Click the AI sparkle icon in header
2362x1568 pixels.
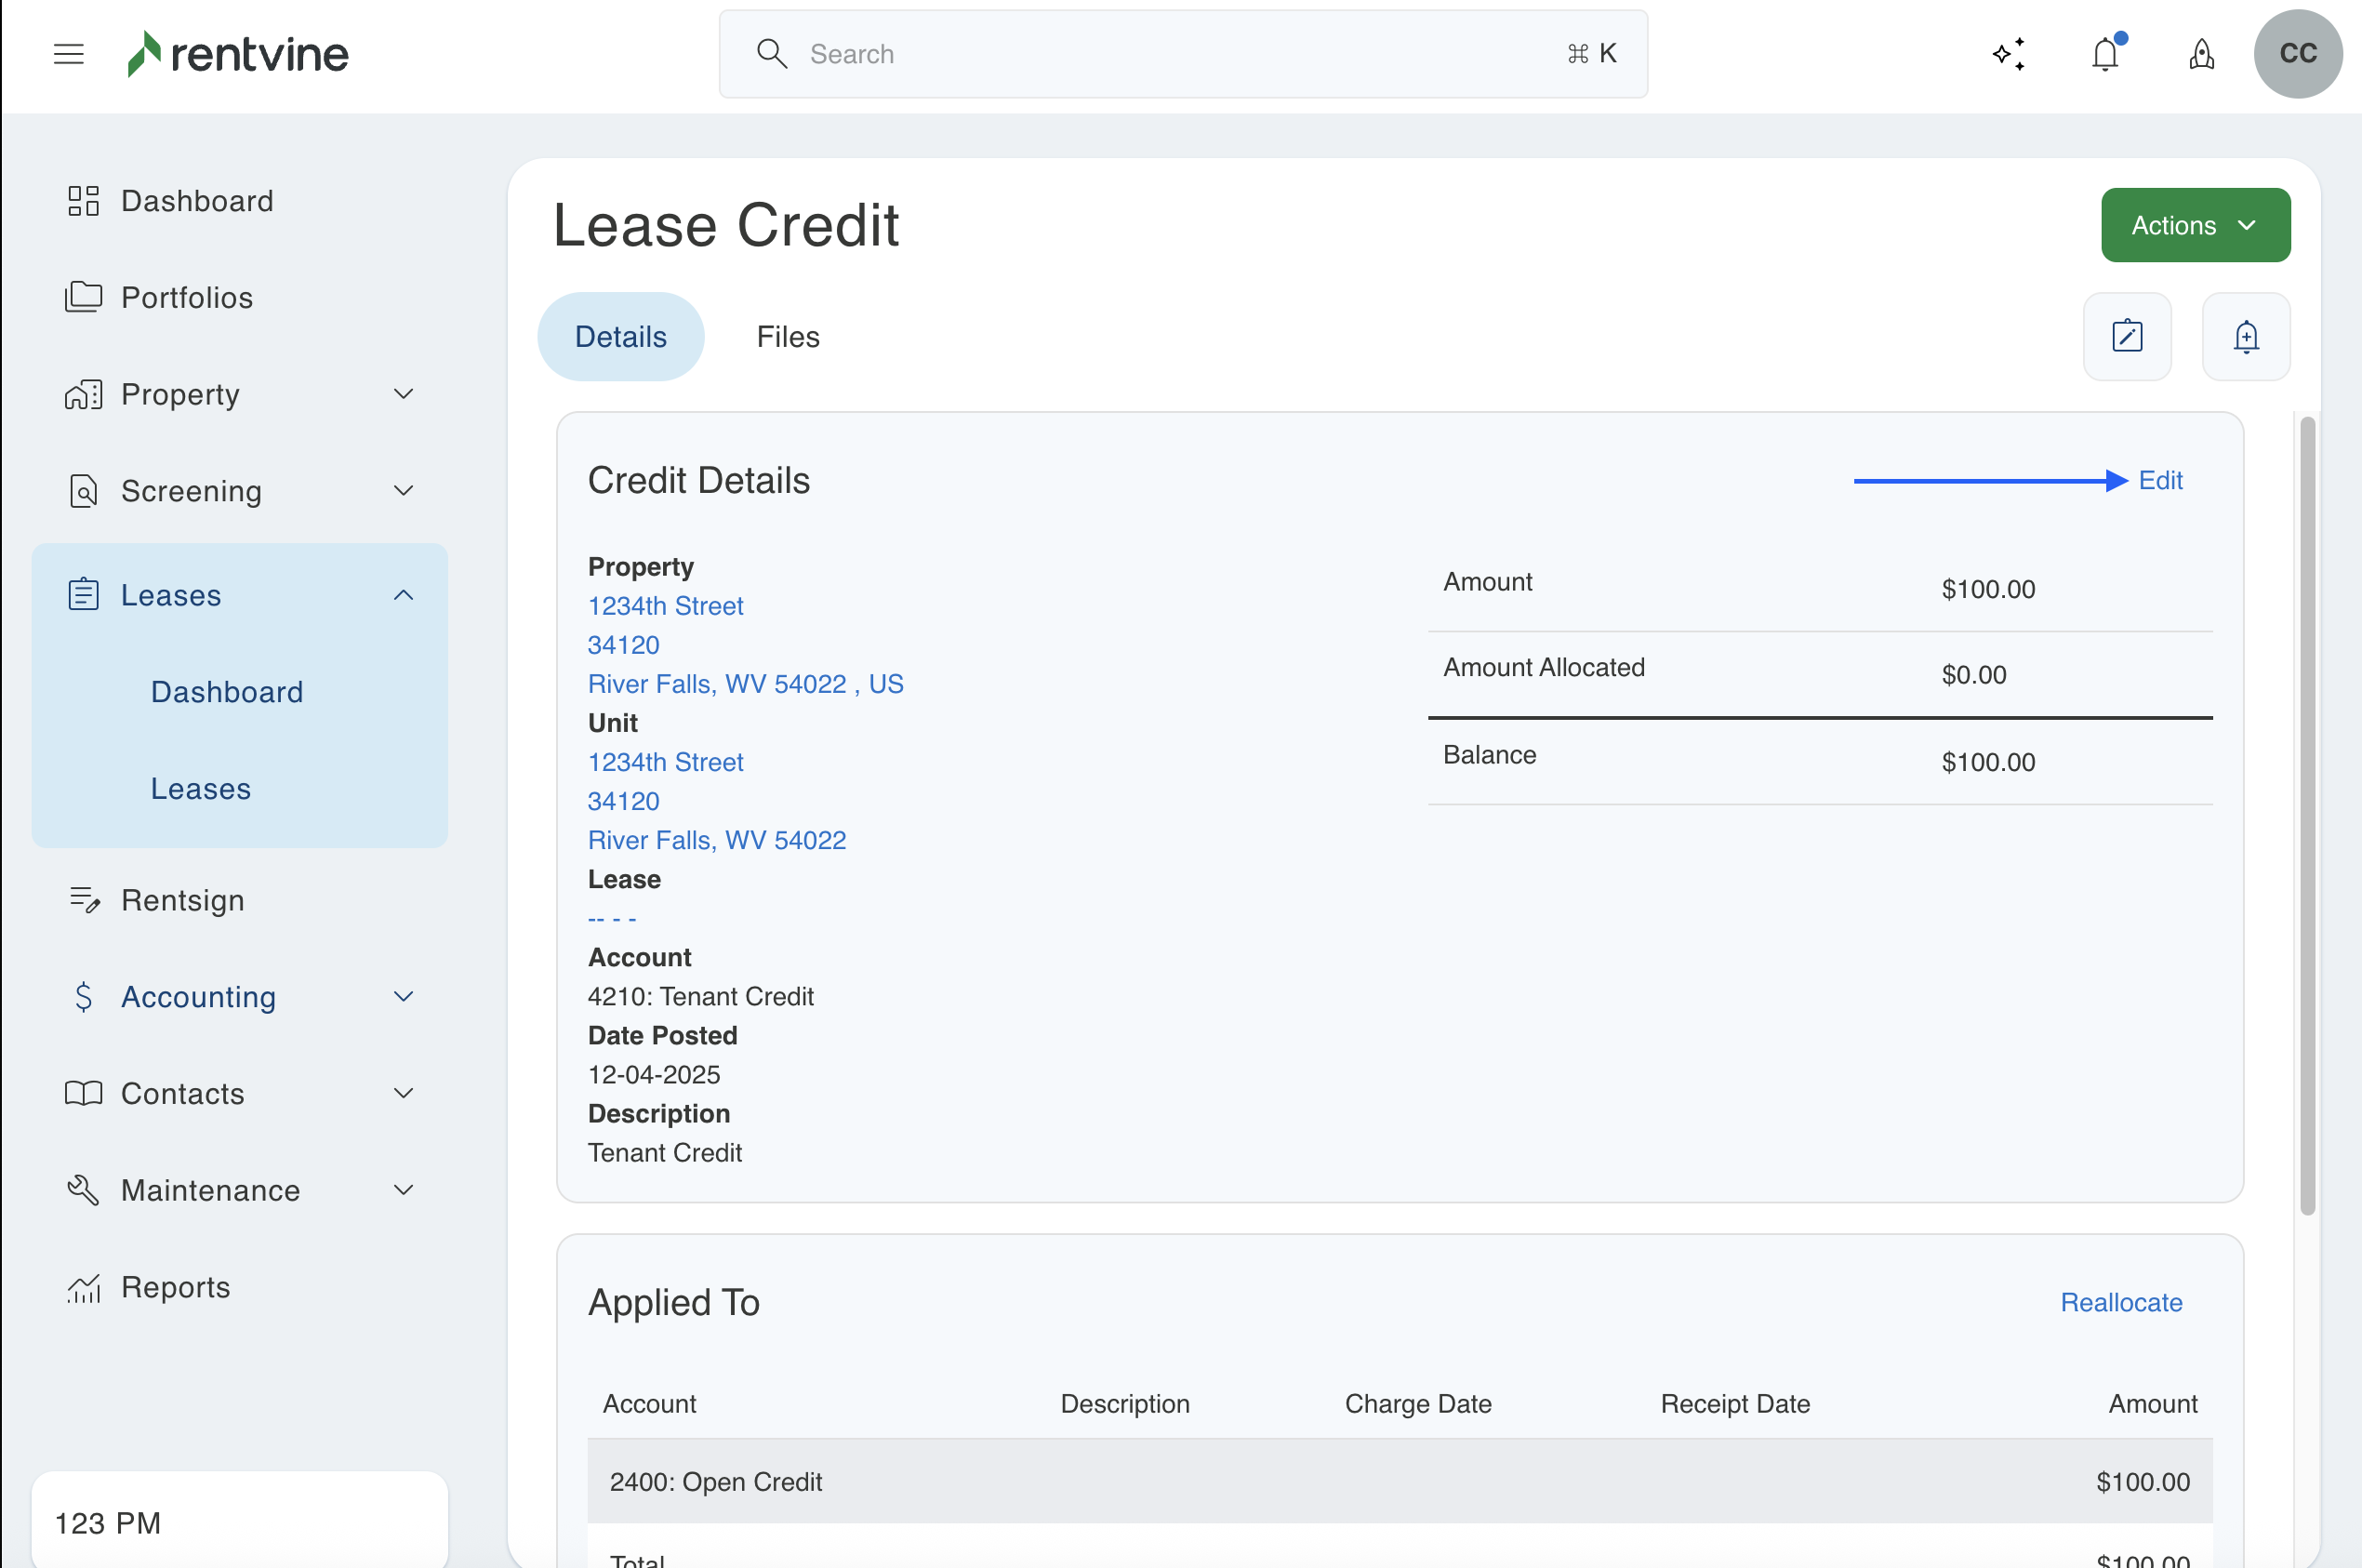pyautogui.click(x=2008, y=54)
